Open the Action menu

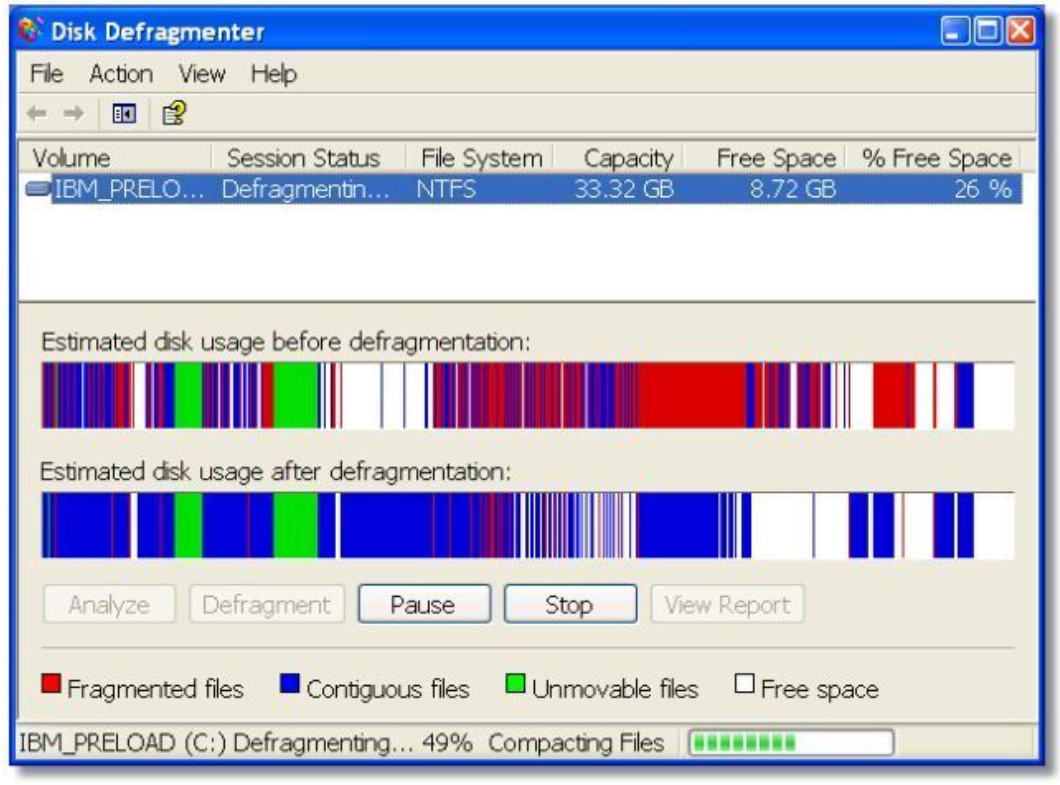tap(120, 74)
